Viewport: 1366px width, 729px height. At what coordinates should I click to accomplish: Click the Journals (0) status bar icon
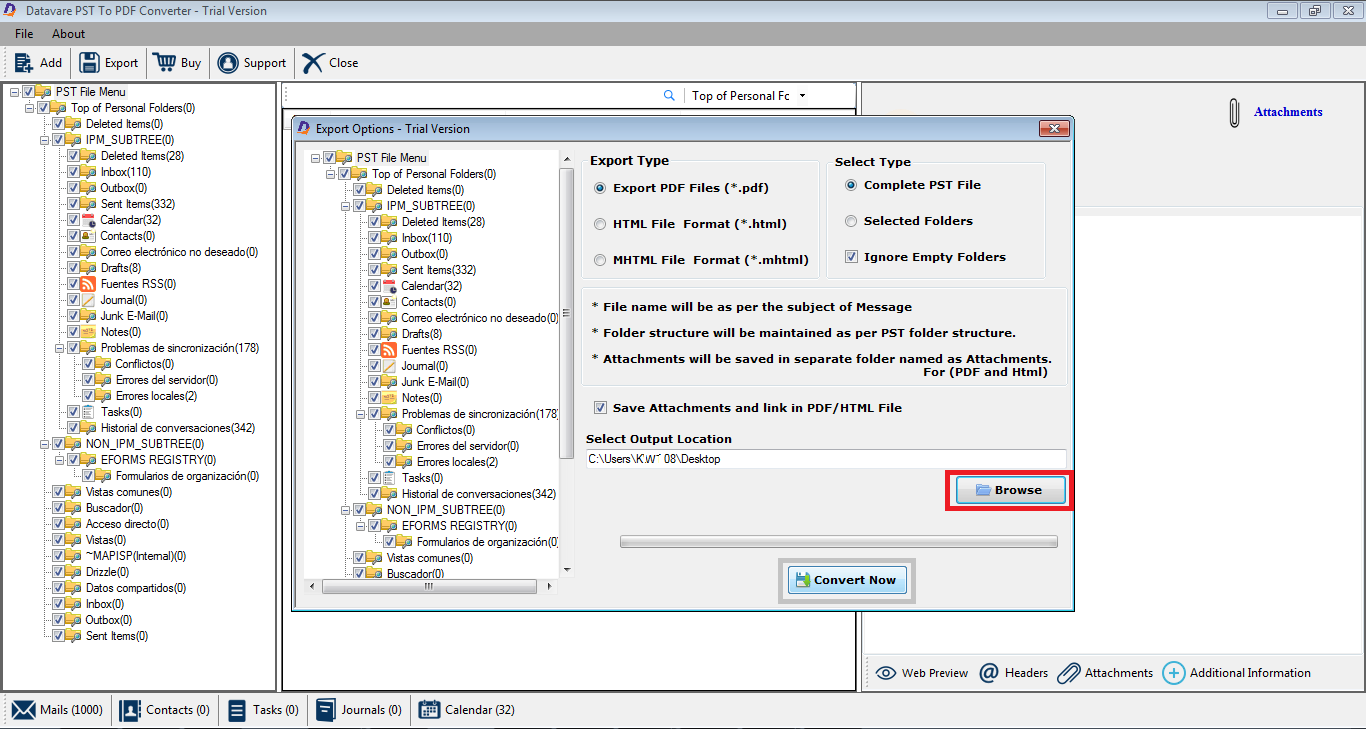coord(325,710)
